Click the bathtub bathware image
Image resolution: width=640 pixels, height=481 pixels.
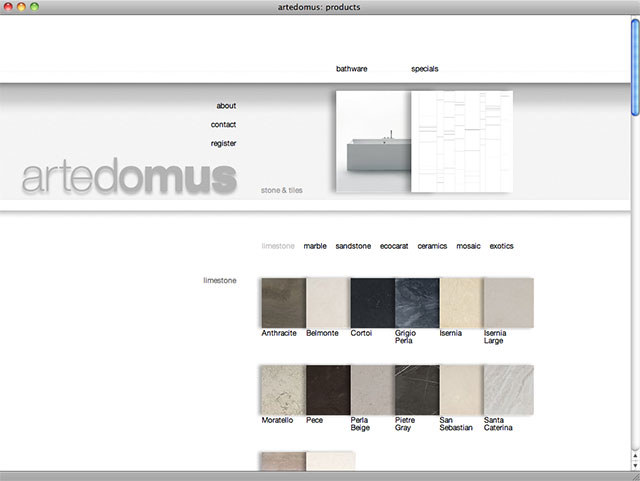click(x=373, y=141)
